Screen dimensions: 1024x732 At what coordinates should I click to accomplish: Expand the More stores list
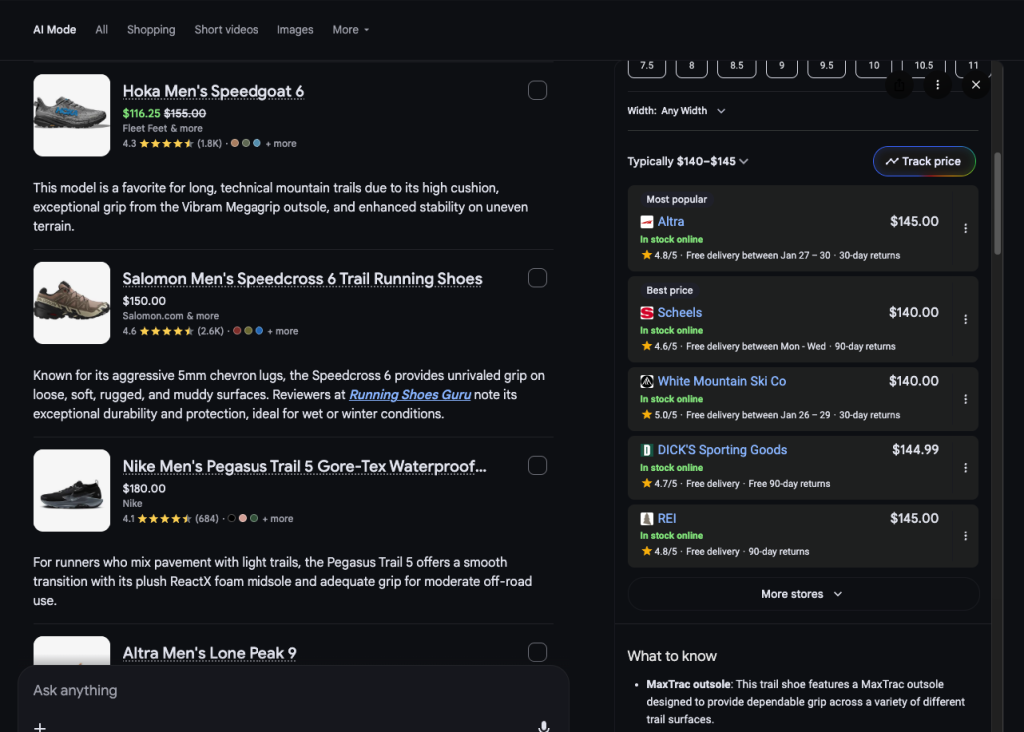803,594
